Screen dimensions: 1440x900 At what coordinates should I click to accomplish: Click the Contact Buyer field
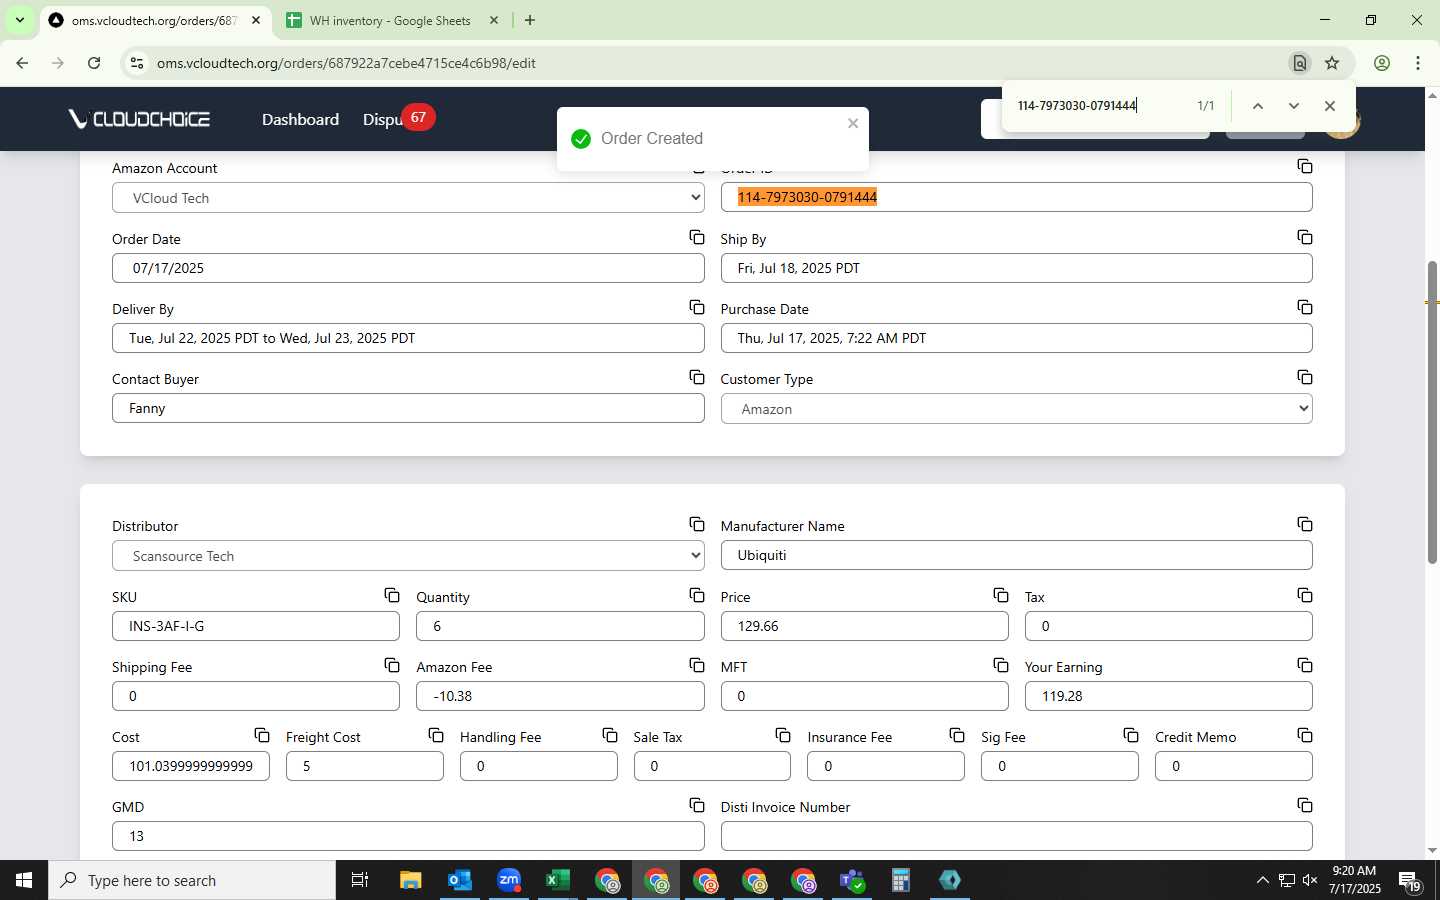click(x=408, y=408)
